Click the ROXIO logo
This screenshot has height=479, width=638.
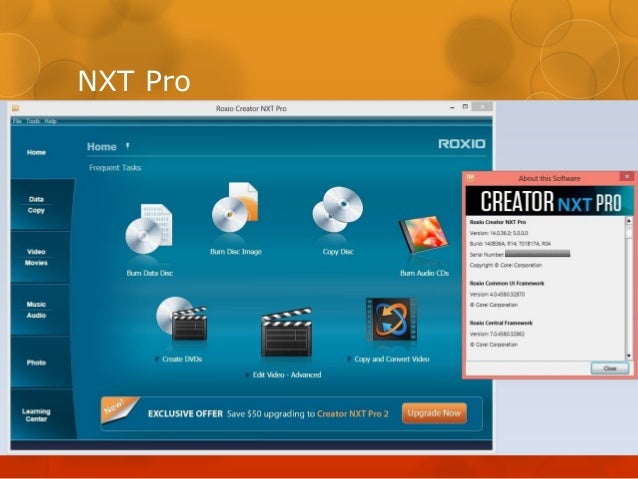pos(461,144)
